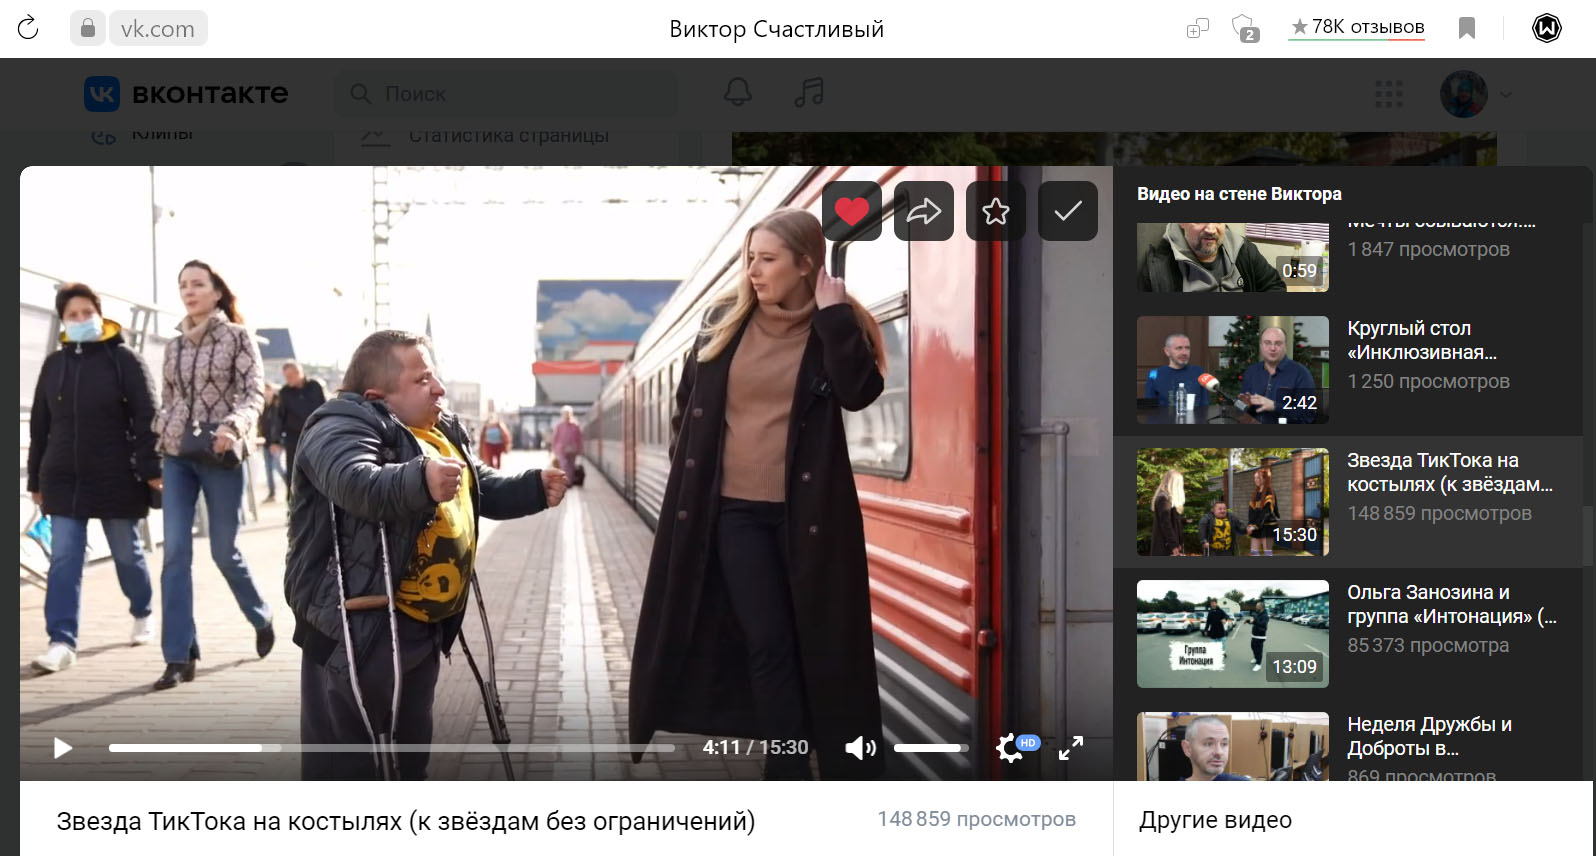The image size is (1596, 856).
Task: Add video to bookmarks with star icon
Action: [x=995, y=211]
